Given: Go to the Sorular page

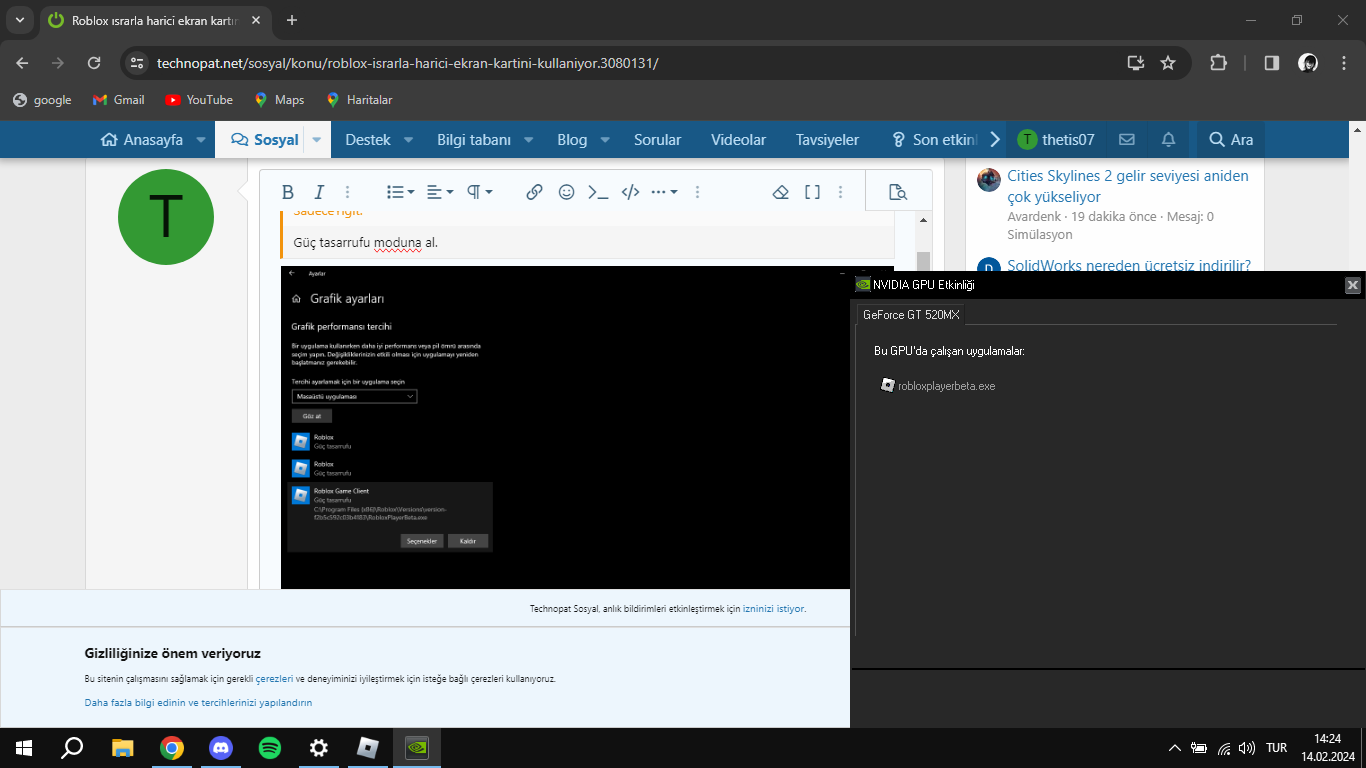Looking at the screenshot, I should click(657, 140).
